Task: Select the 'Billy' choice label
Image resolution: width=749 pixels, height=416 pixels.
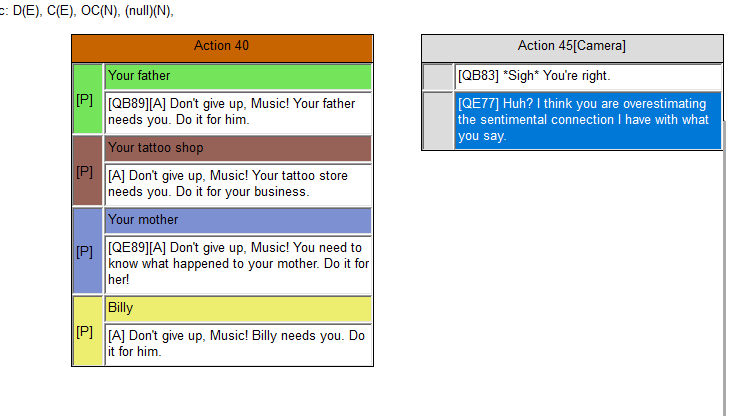Action: [x=238, y=309]
